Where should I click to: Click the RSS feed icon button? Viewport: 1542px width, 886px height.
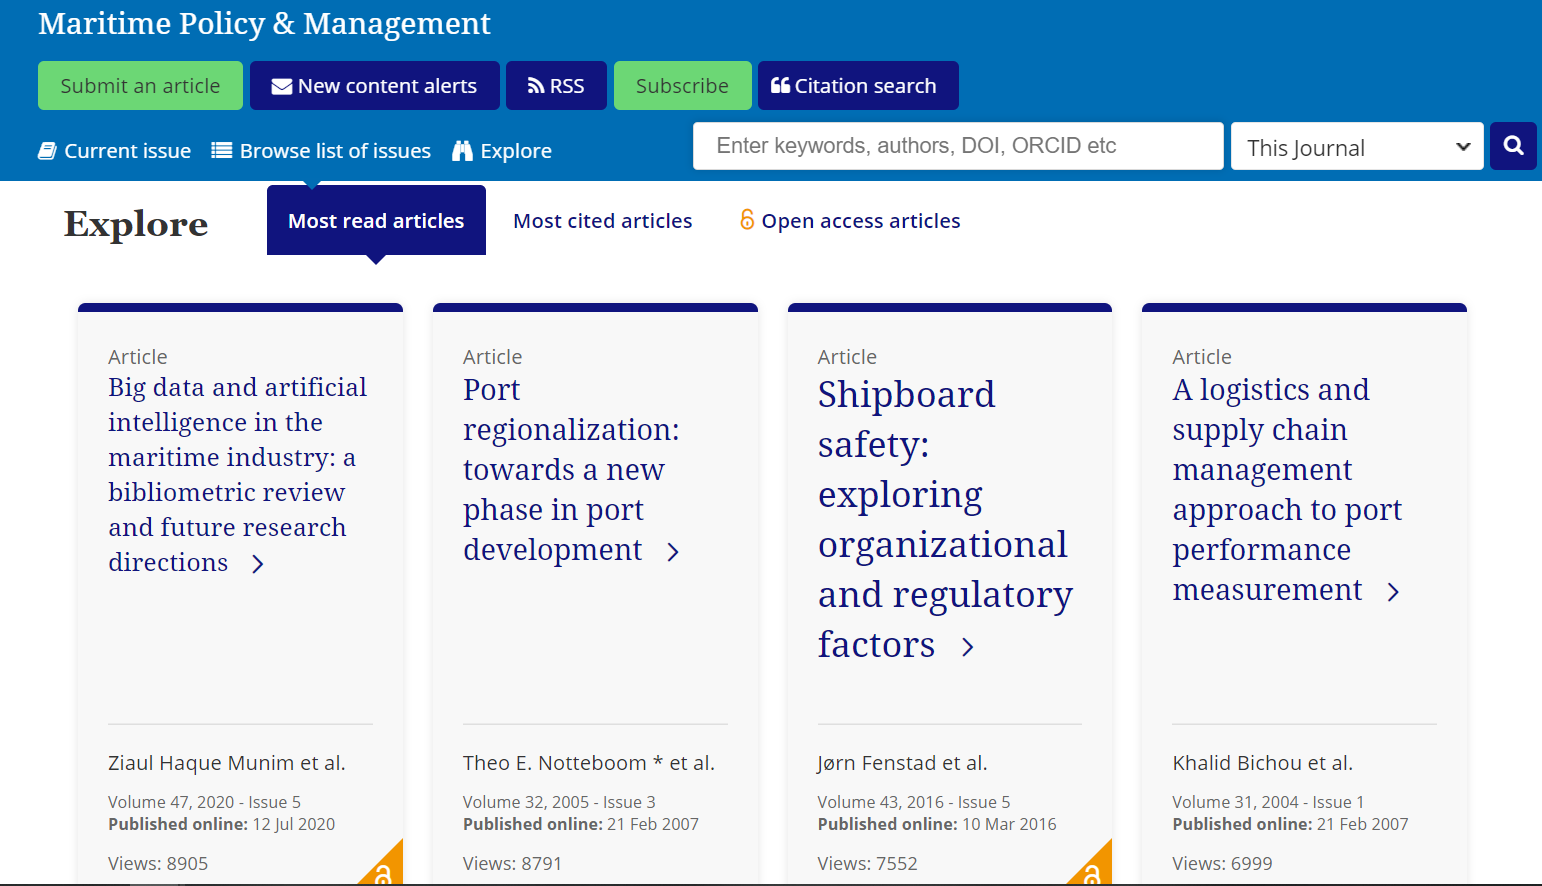[537, 86]
